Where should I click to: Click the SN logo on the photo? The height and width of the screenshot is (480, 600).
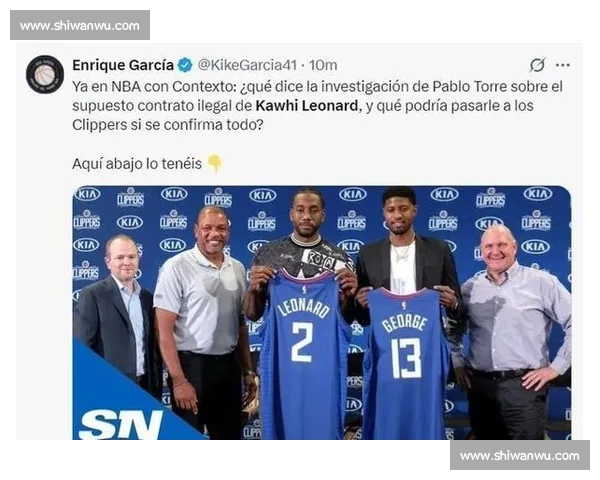pos(121,424)
